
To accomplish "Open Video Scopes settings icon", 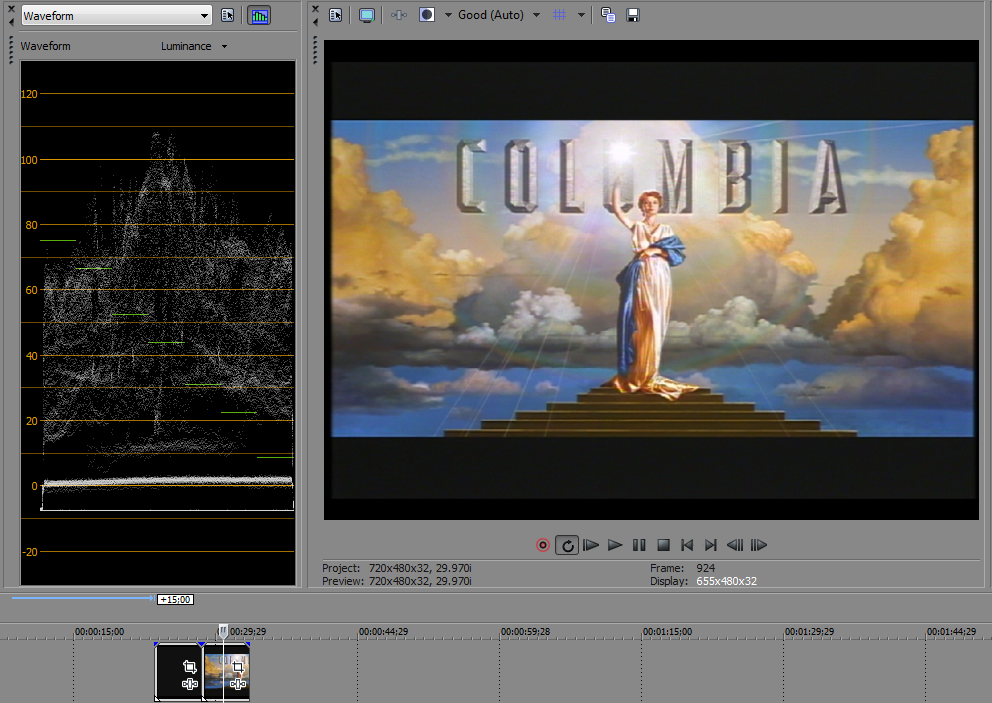I will 228,16.
